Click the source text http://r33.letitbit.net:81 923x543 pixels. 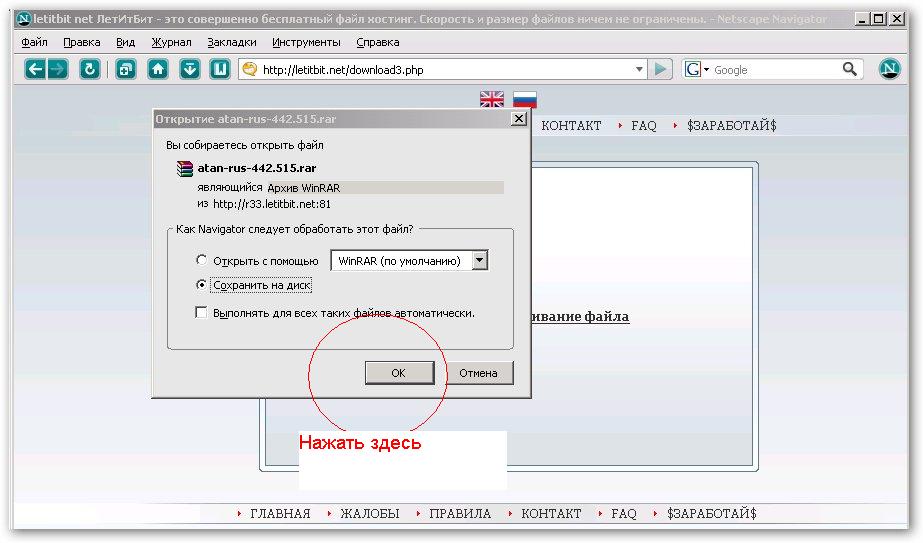271,204
